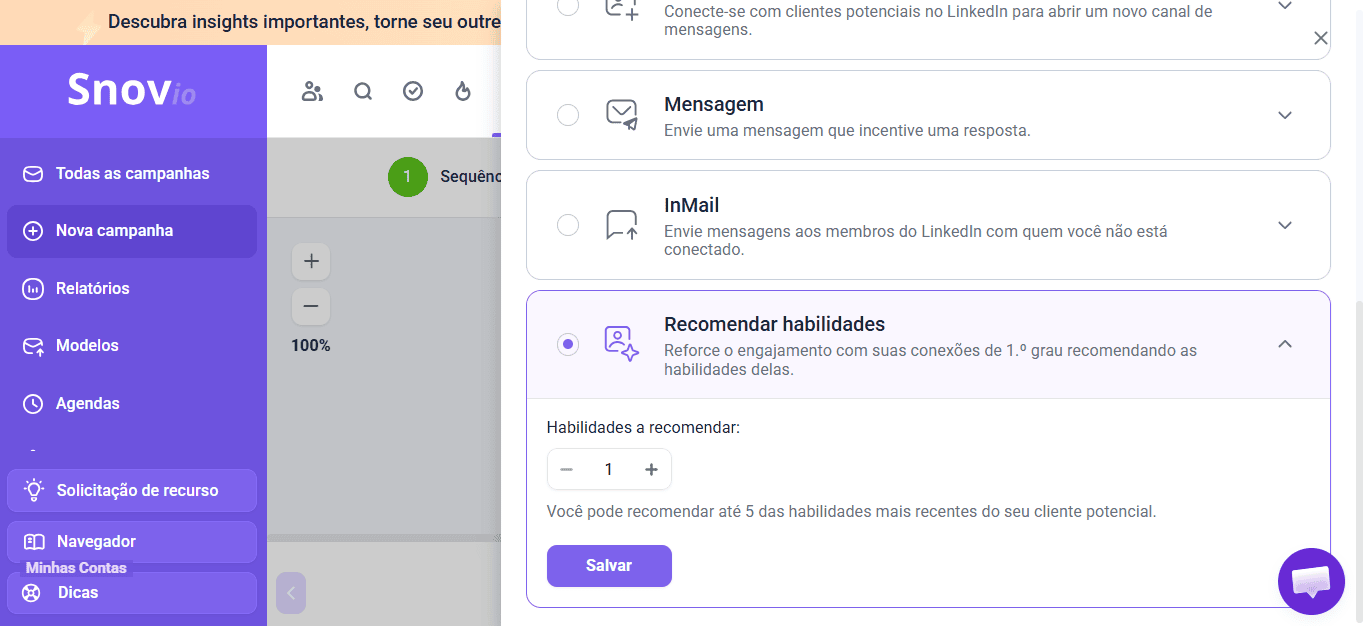The width and height of the screenshot is (1363, 626).
Task: Open the live chat bubble widget
Action: coord(1311,581)
